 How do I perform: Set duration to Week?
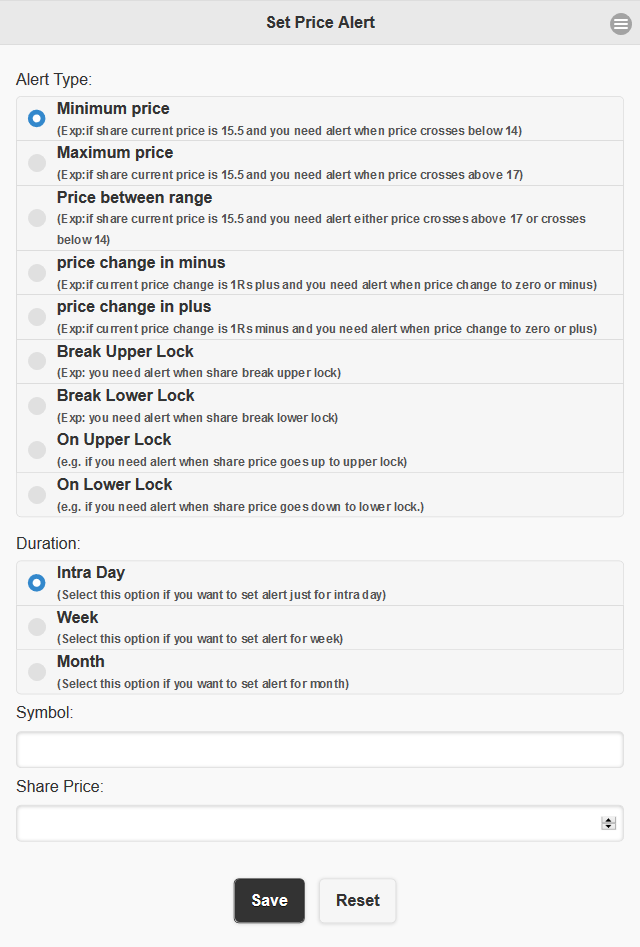click(x=320, y=628)
